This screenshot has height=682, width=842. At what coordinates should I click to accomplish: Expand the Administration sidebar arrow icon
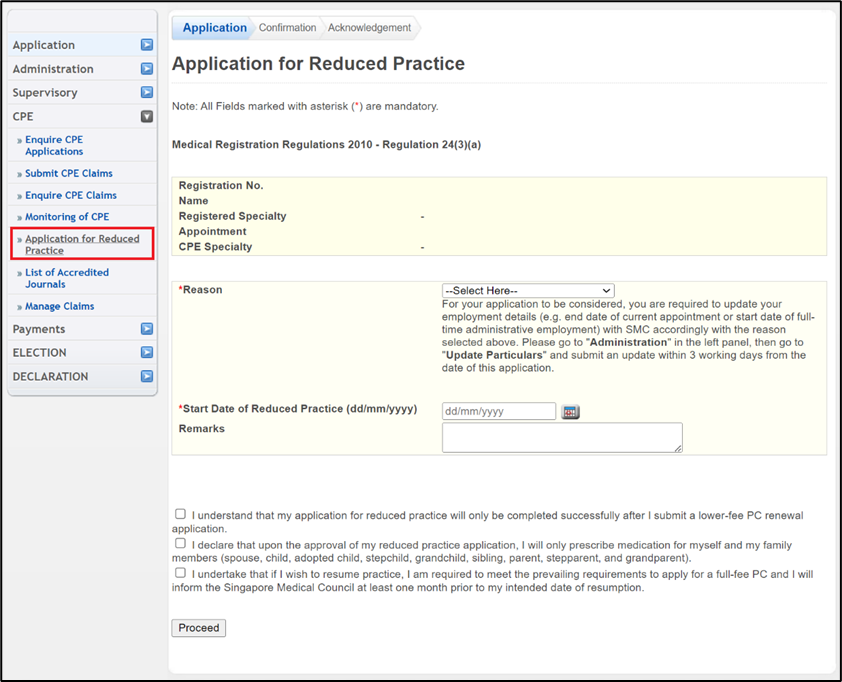147,69
